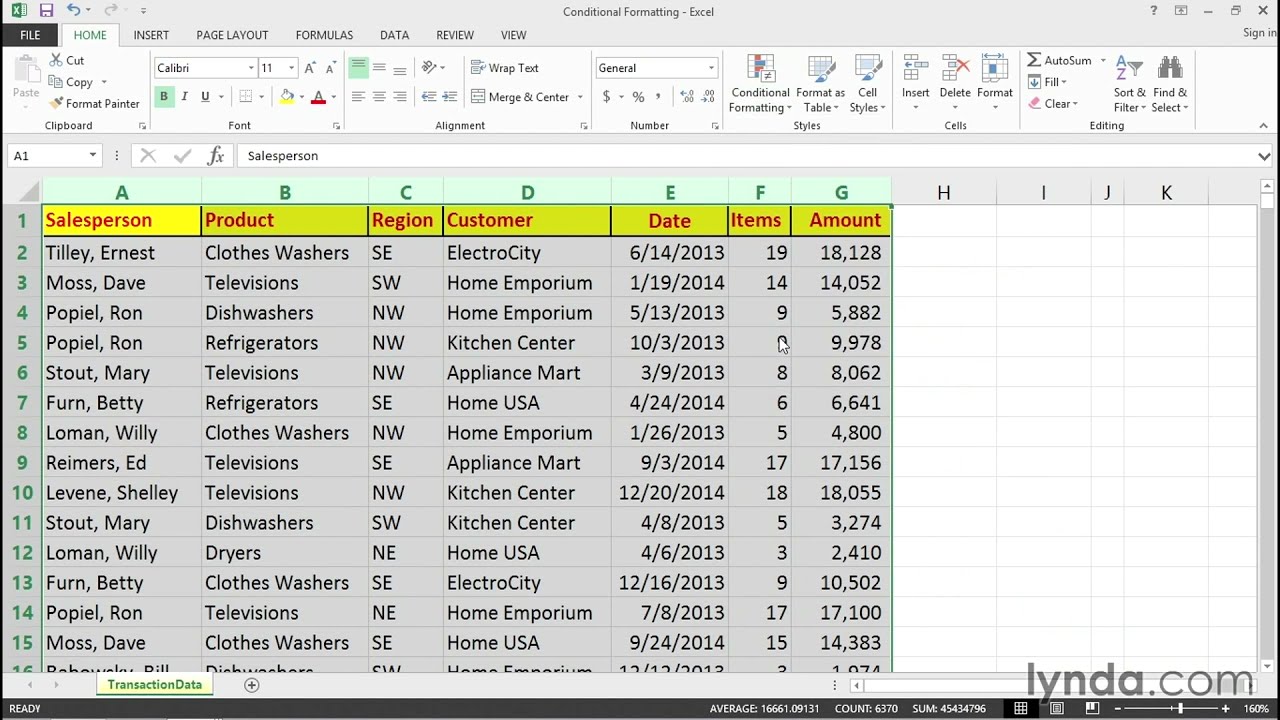
Task: Undo the last action
Action: (x=74, y=11)
